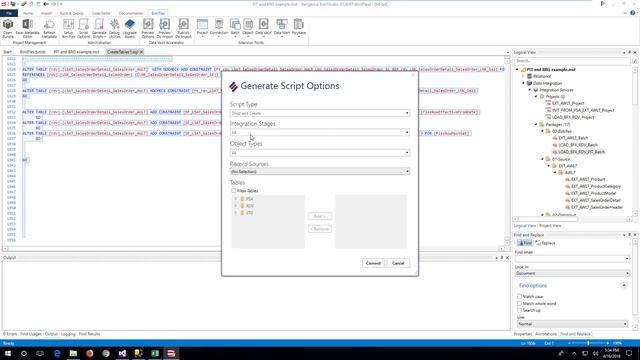Select the PSA folder in Tables list

[249, 199]
